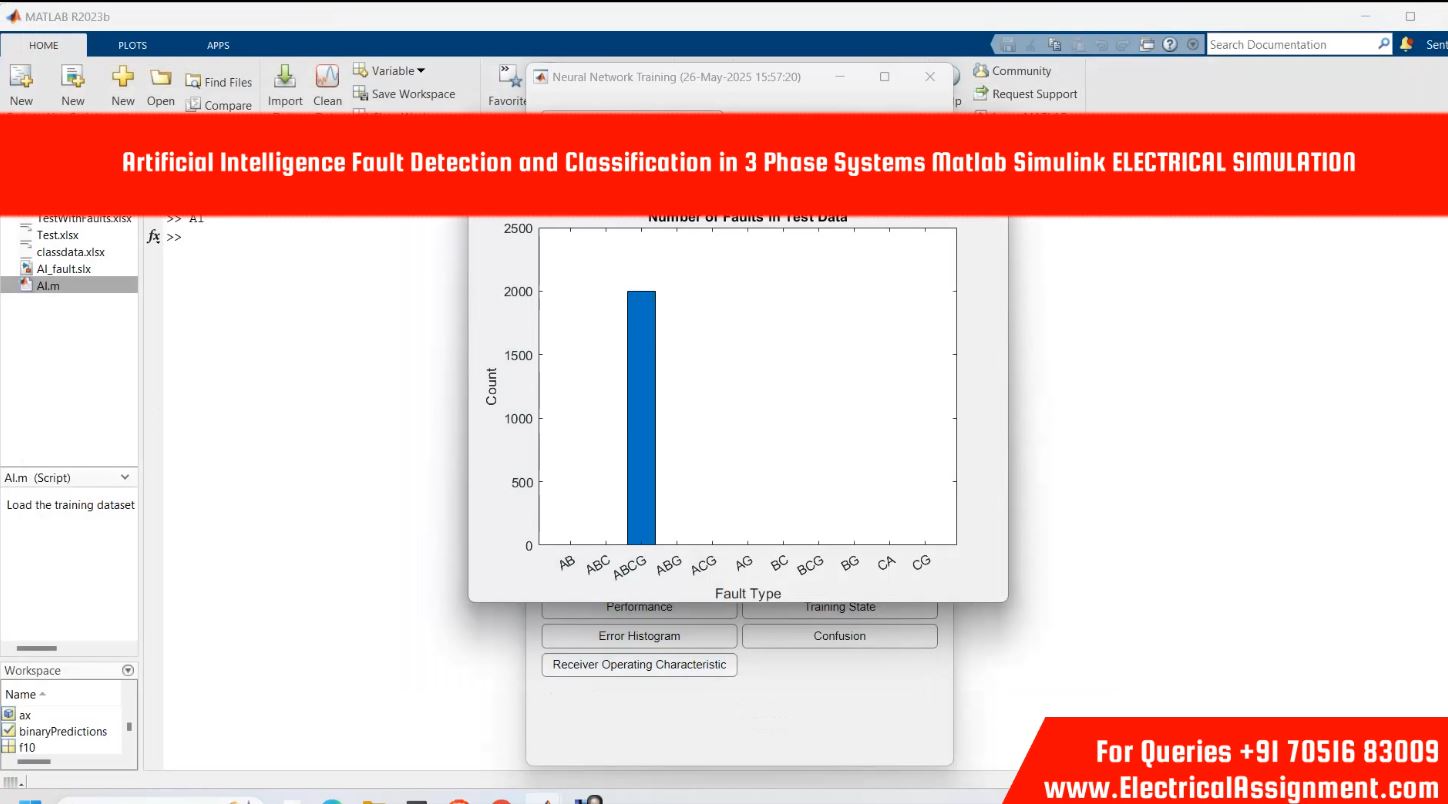Click the quick access Cut icon
Image resolution: width=1448 pixels, height=804 pixels.
[x=1032, y=45]
